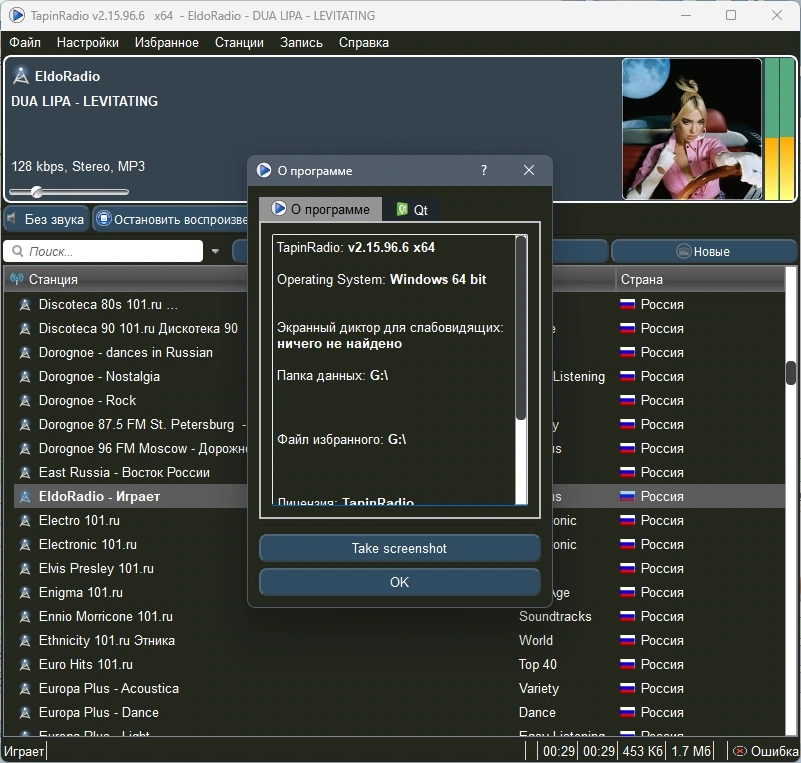Open the Избранное menu
801x763 pixels.
167,42
